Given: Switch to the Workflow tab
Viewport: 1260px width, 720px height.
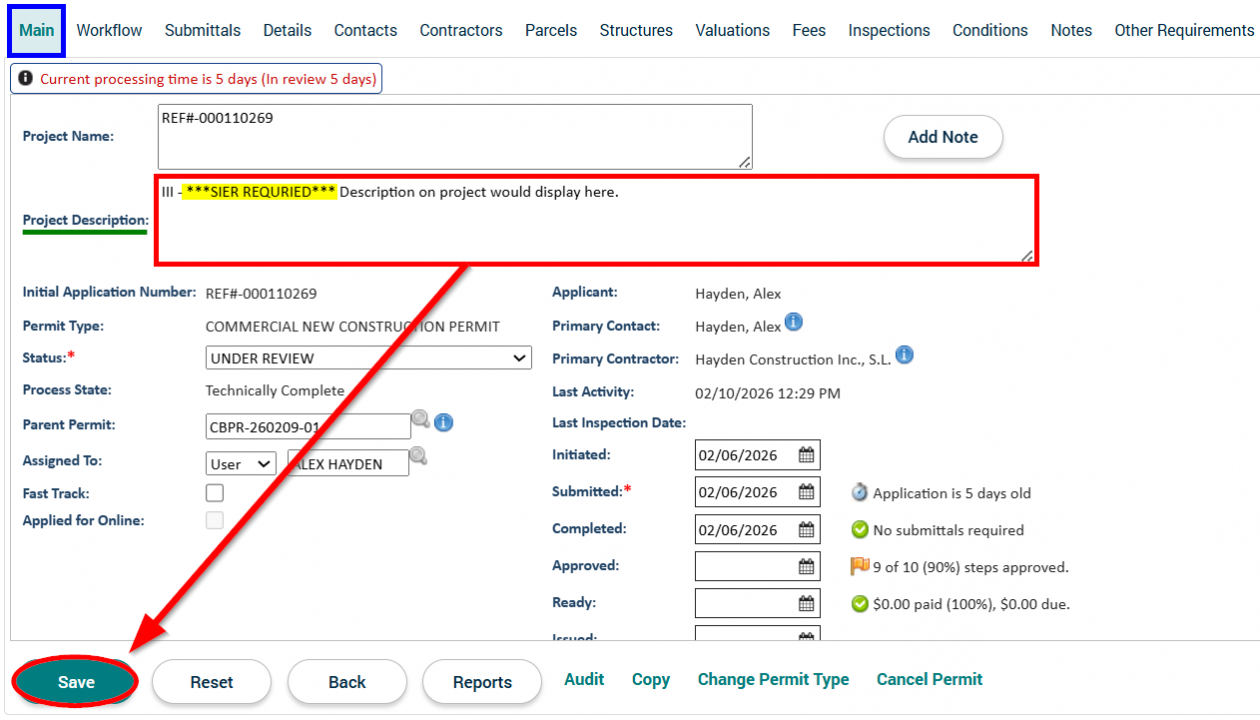Looking at the screenshot, I should pos(109,30).
